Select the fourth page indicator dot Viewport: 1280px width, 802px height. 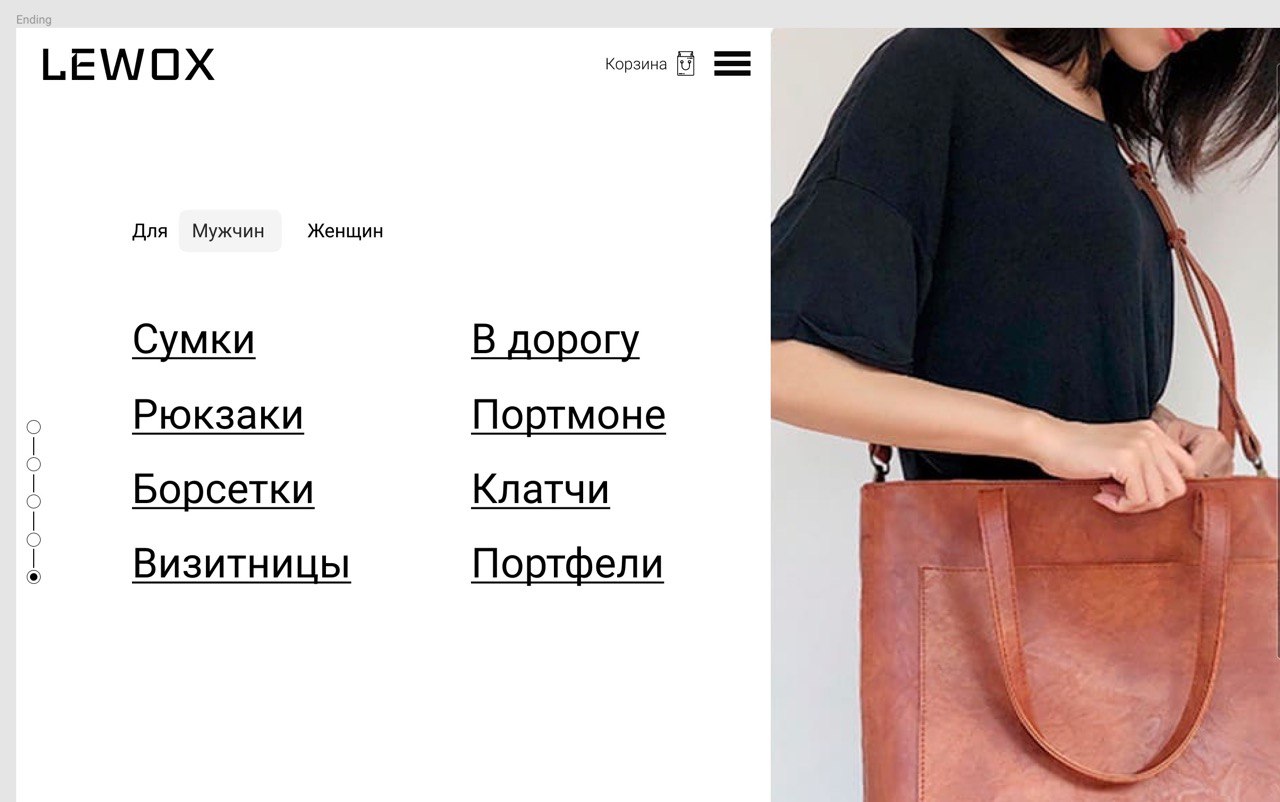(x=34, y=539)
